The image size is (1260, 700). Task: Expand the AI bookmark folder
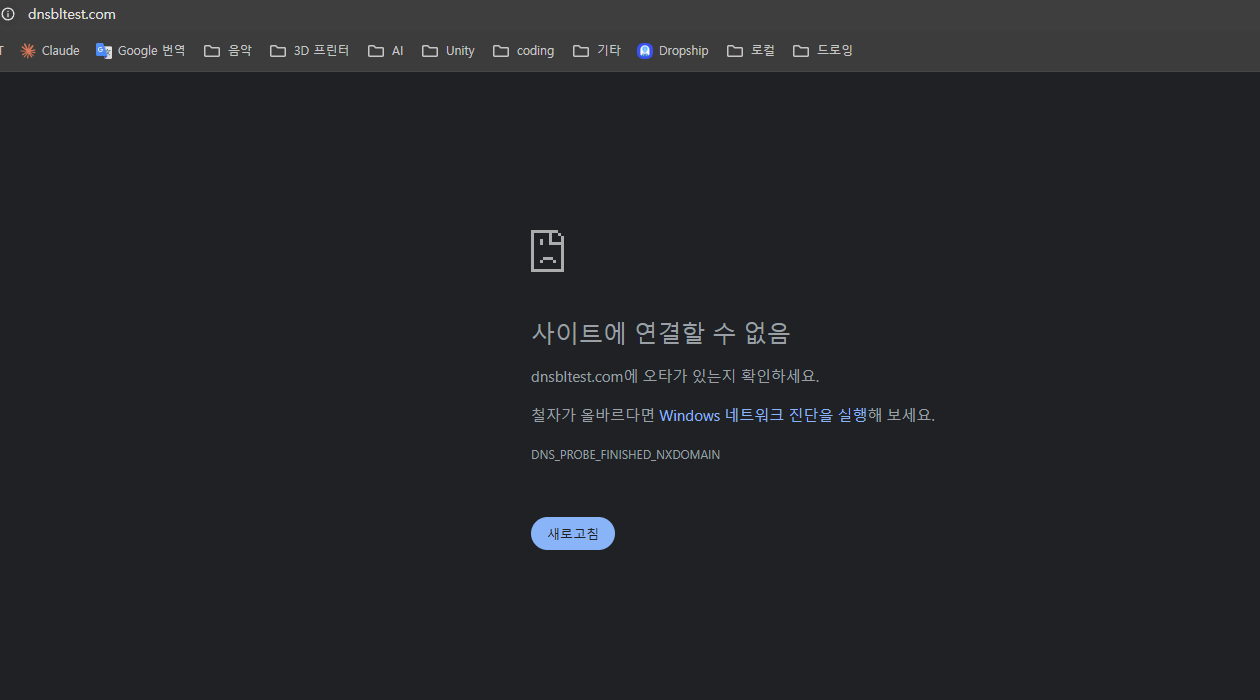pyautogui.click(x=386, y=51)
